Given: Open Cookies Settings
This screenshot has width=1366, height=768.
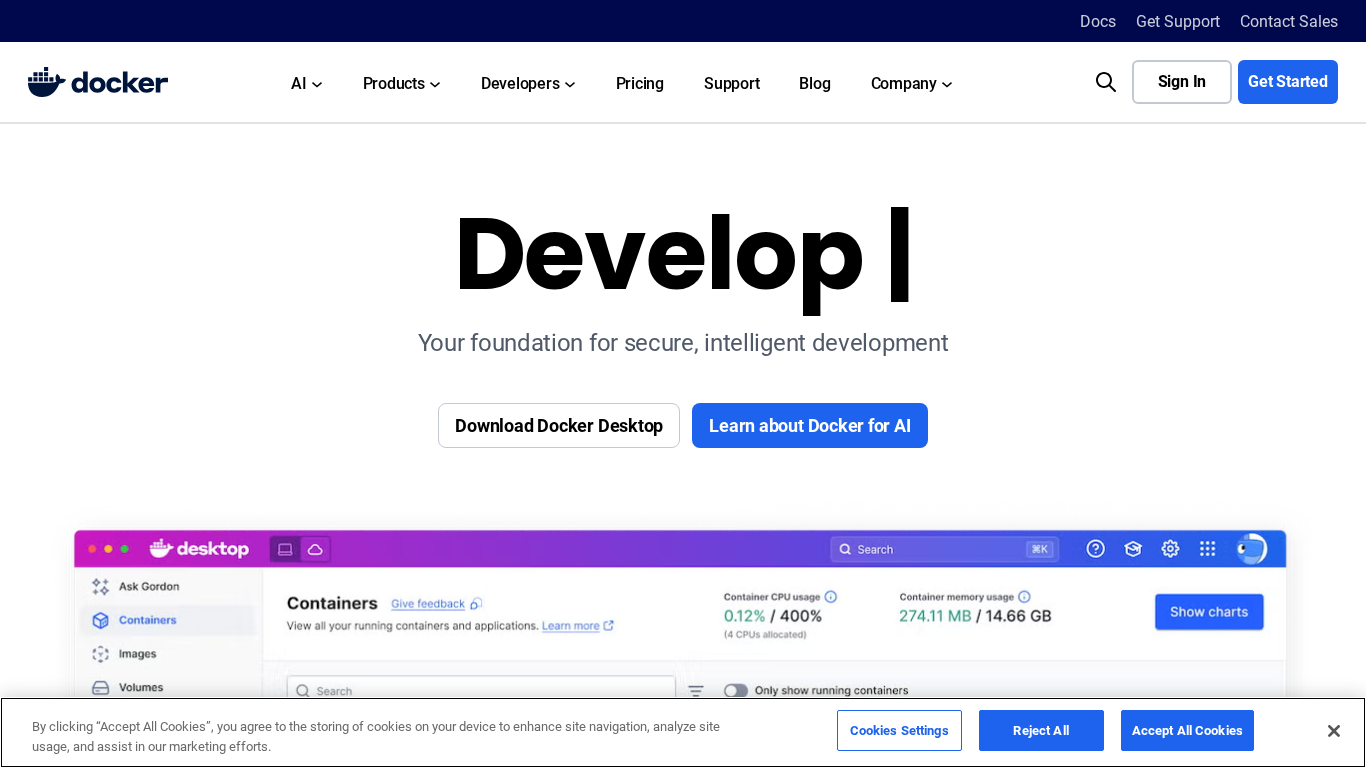Looking at the screenshot, I should pos(899,731).
